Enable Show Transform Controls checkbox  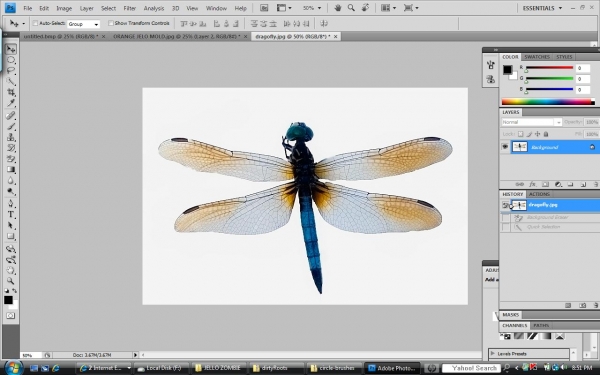coord(111,23)
